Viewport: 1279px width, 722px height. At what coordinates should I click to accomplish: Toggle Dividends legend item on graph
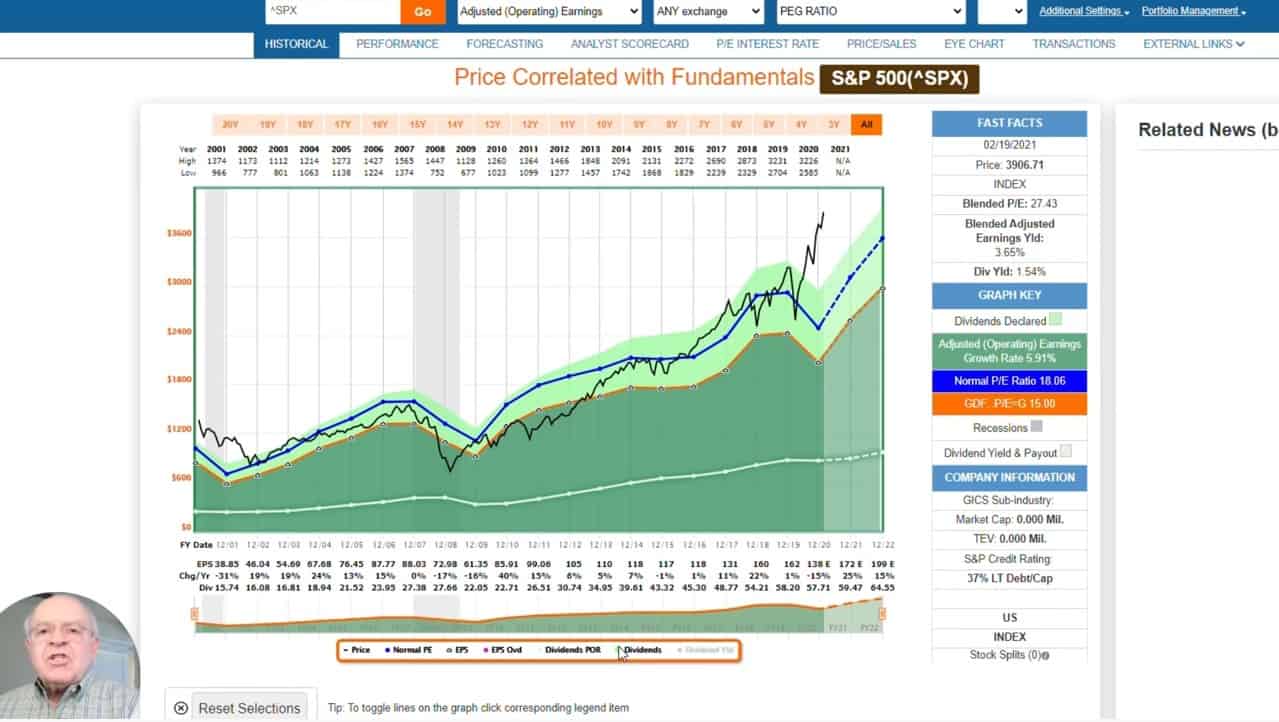pos(642,650)
